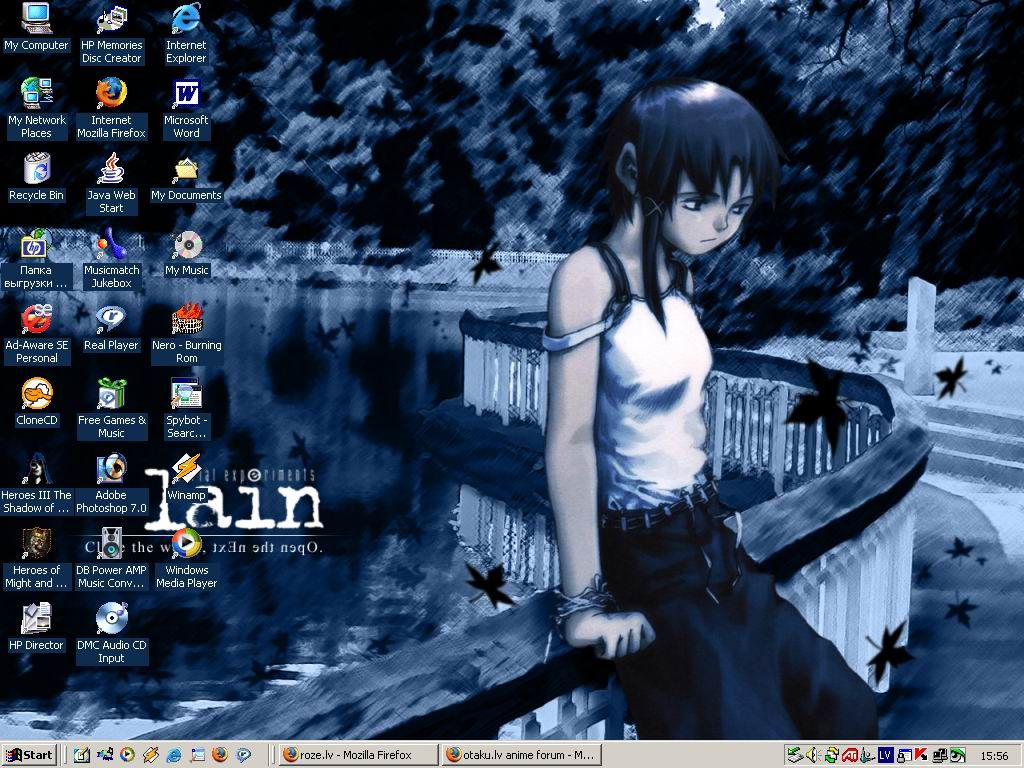Open Java Web Start shortcut

[x=111, y=184]
